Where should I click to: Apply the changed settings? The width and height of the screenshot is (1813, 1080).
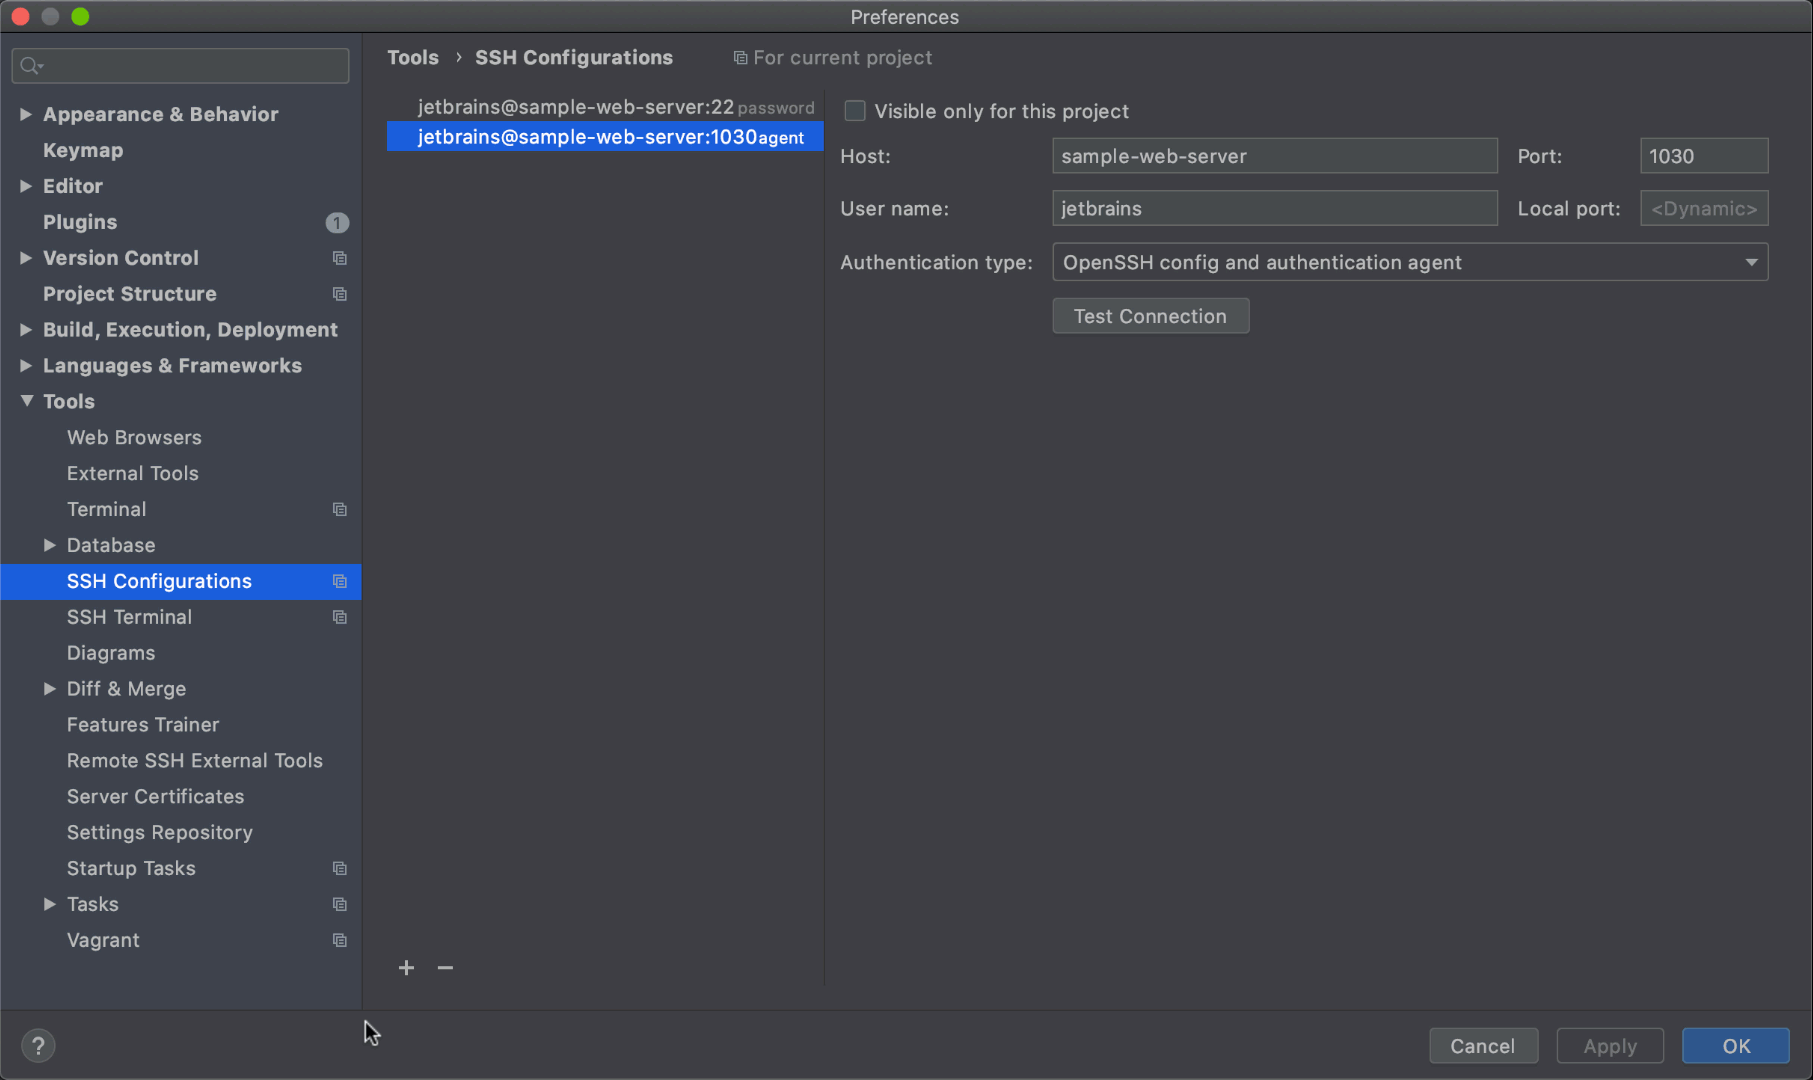click(1609, 1045)
